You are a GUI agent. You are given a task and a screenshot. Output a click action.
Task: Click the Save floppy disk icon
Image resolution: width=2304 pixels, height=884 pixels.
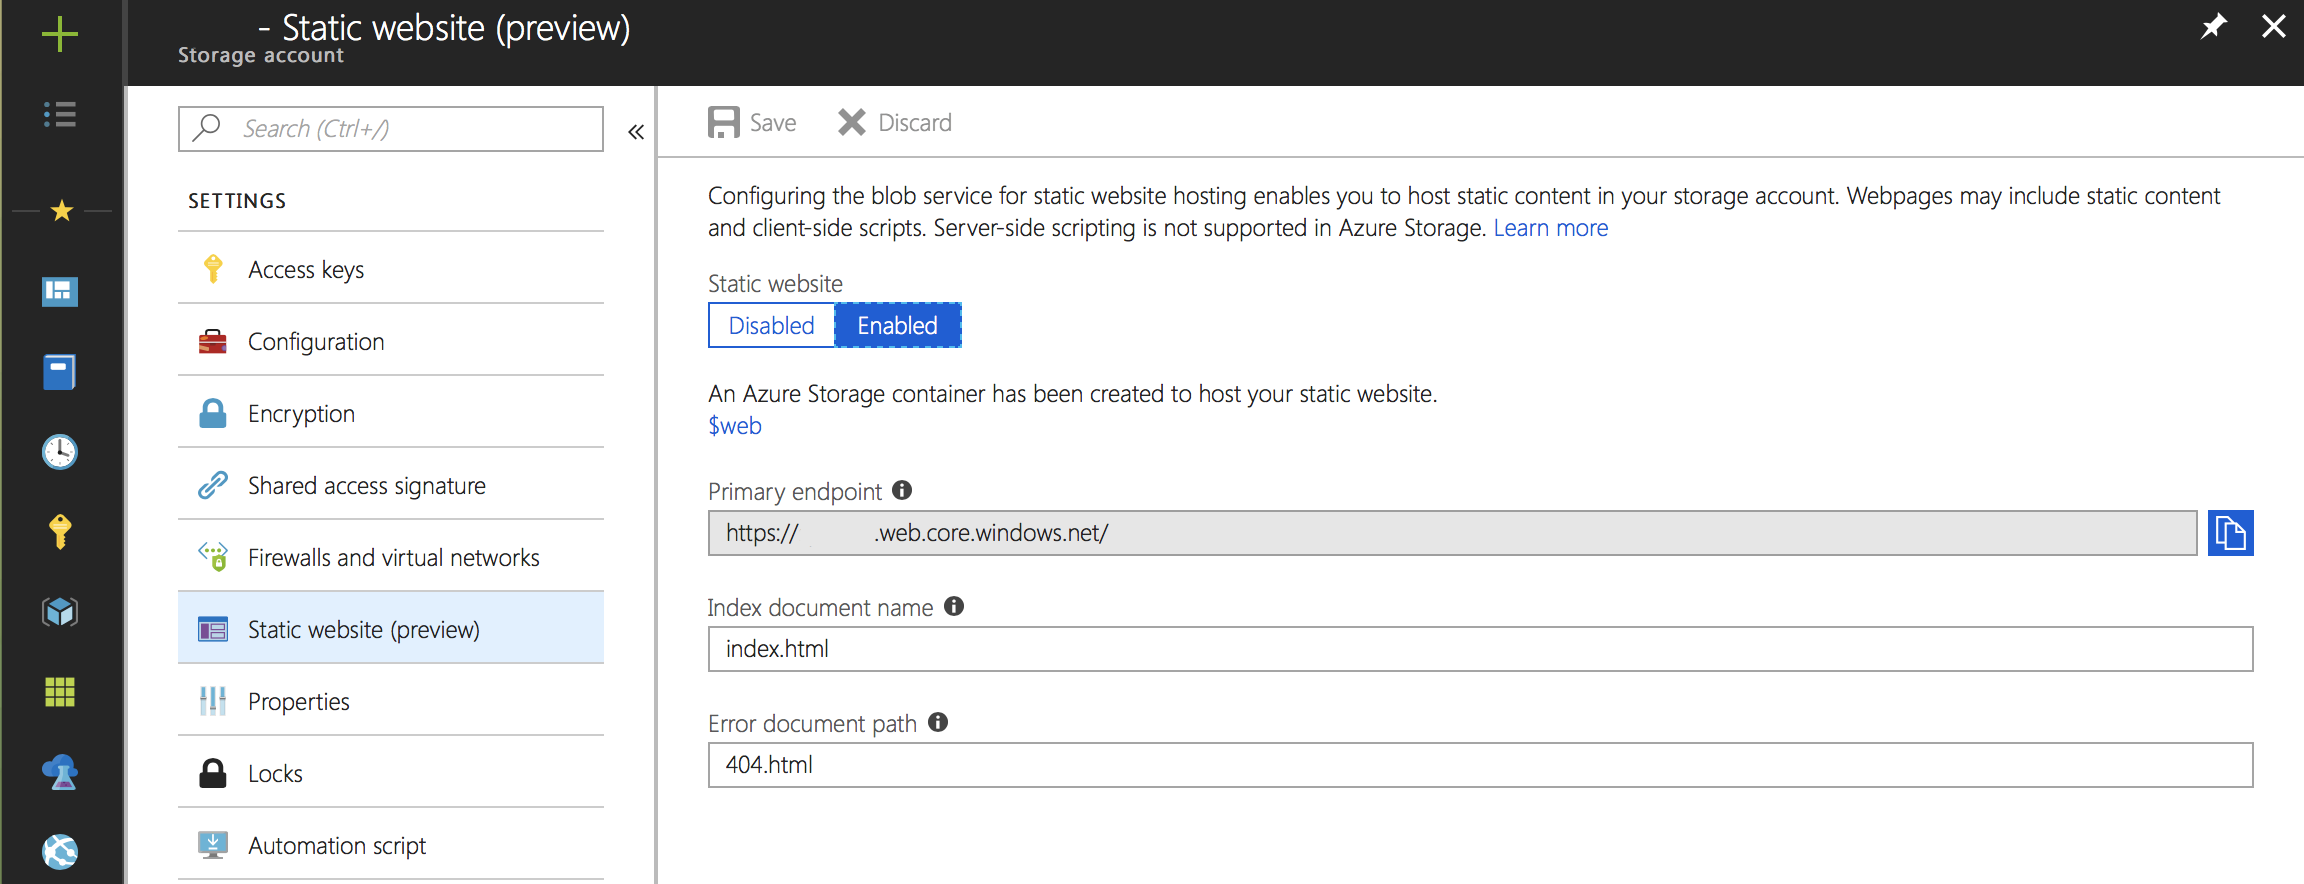(724, 122)
